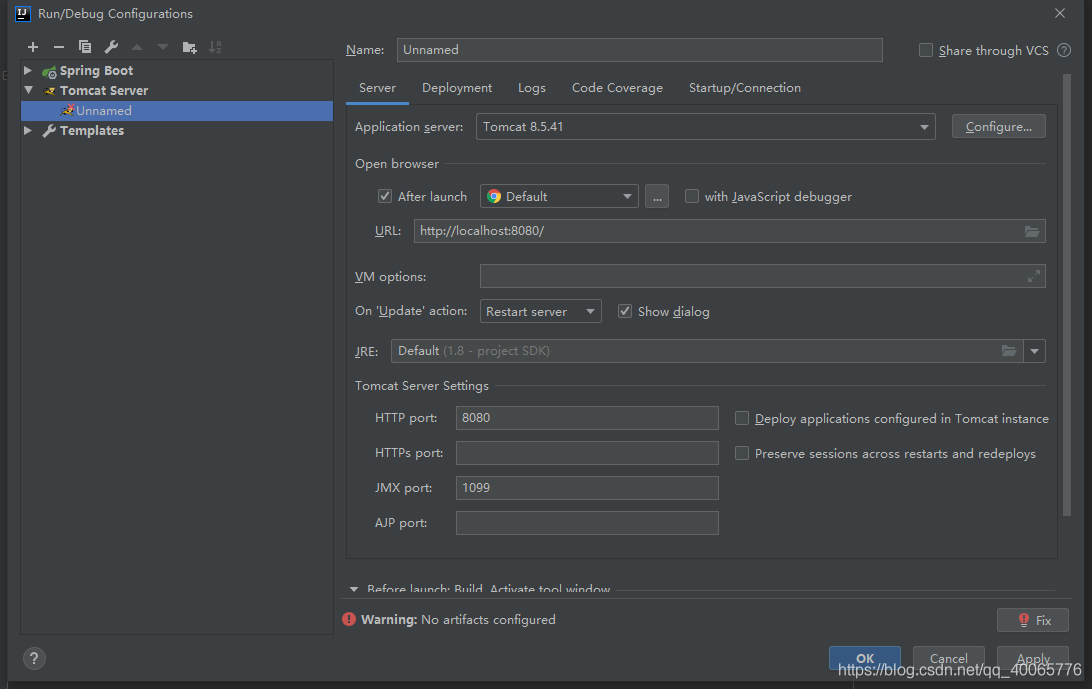Click the Add New Configuration plus icon
The image size is (1092, 689).
click(33, 47)
